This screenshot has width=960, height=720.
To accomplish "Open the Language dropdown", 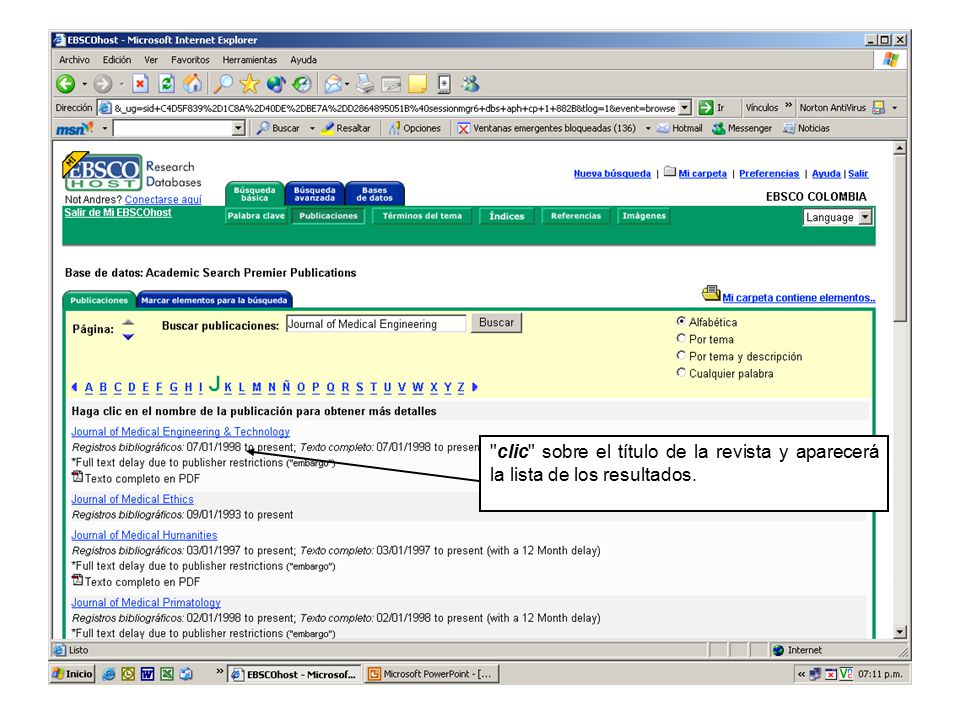I will tap(837, 217).
